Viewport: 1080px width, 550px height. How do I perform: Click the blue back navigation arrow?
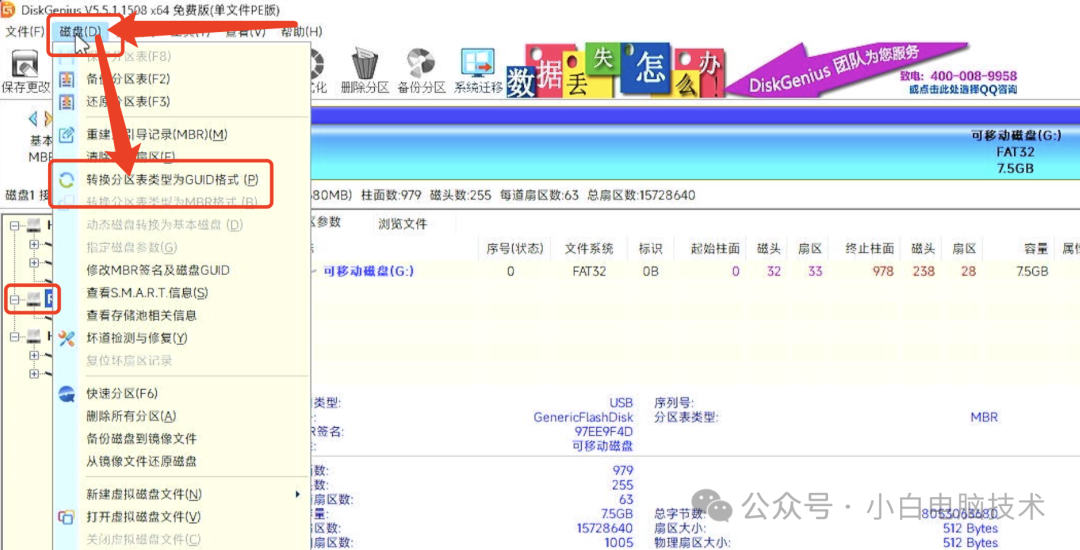coord(32,119)
